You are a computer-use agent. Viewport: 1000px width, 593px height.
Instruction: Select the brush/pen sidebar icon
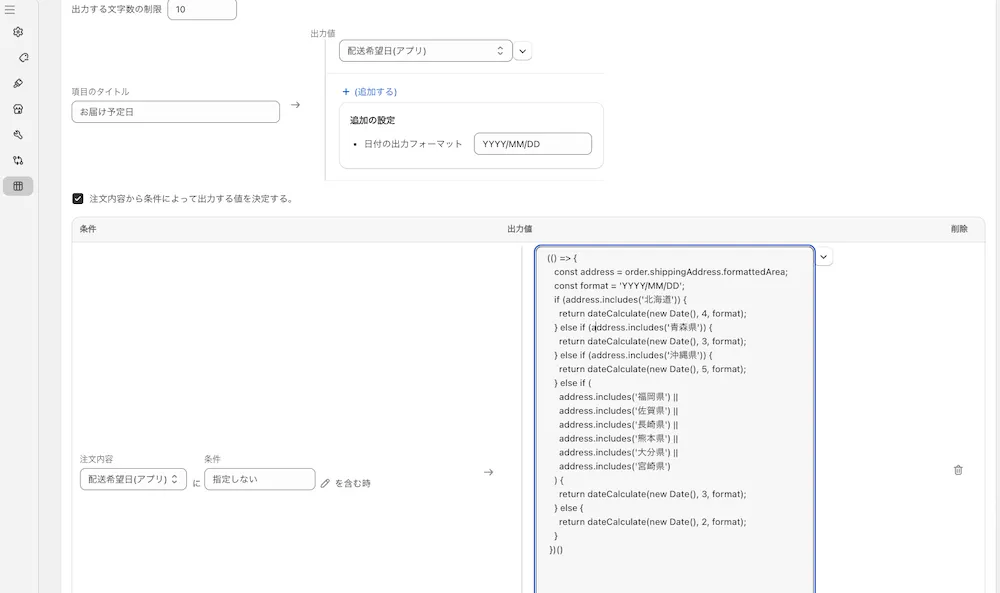18,83
